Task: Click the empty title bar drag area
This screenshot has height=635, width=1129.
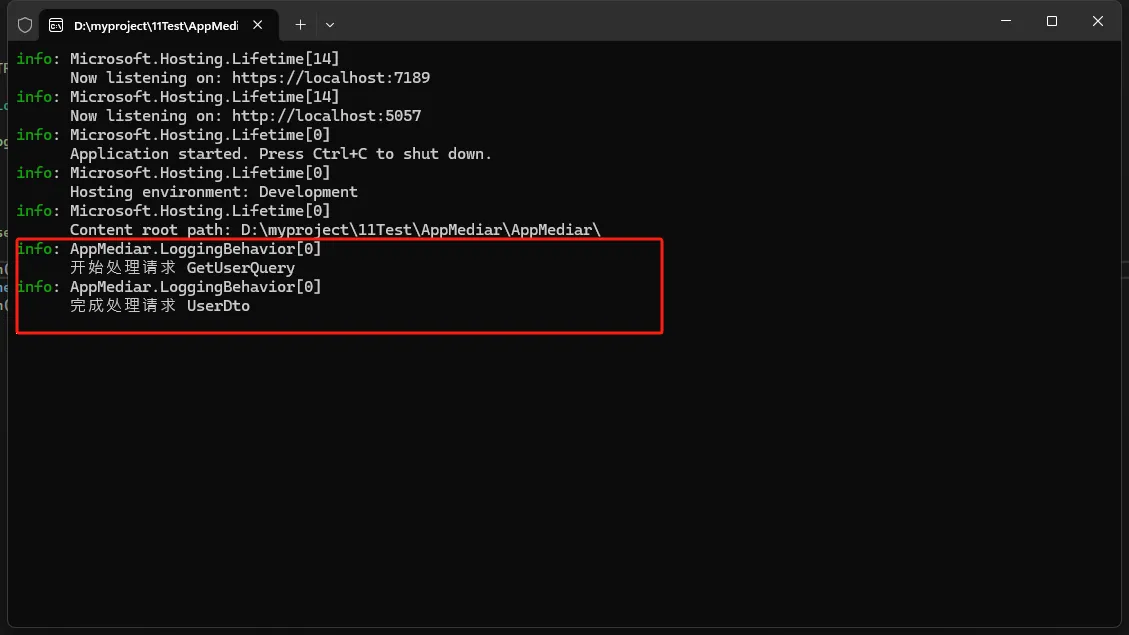Action: click(x=650, y=22)
